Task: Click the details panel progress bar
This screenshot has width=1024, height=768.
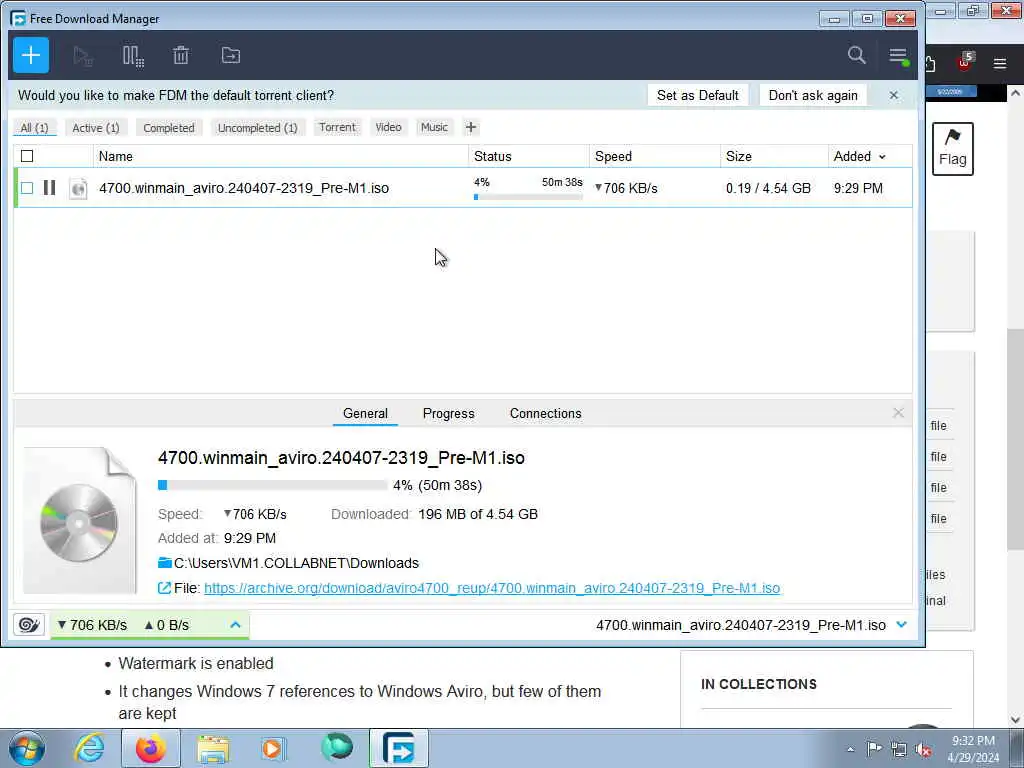Action: tap(272, 485)
